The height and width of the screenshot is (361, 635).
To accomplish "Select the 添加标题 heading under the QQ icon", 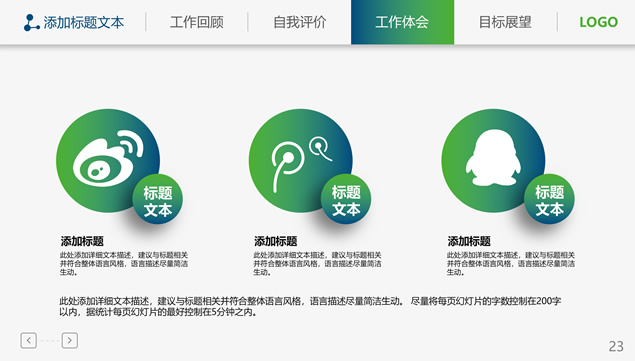I will coord(469,241).
